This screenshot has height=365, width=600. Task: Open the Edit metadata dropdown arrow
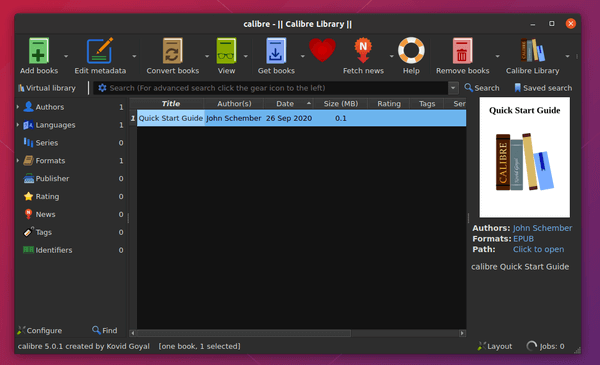(134, 56)
